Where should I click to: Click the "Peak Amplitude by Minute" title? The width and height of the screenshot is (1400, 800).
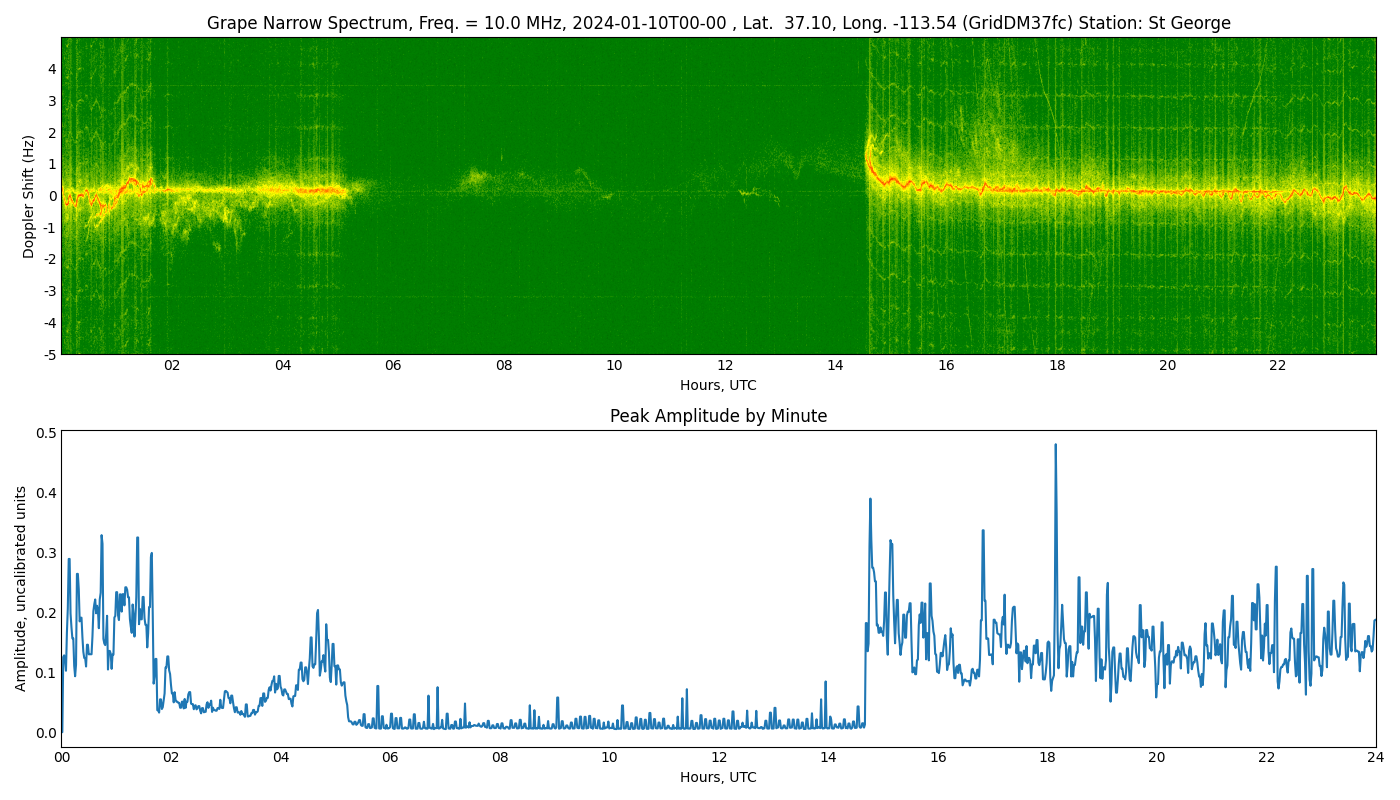coord(718,416)
